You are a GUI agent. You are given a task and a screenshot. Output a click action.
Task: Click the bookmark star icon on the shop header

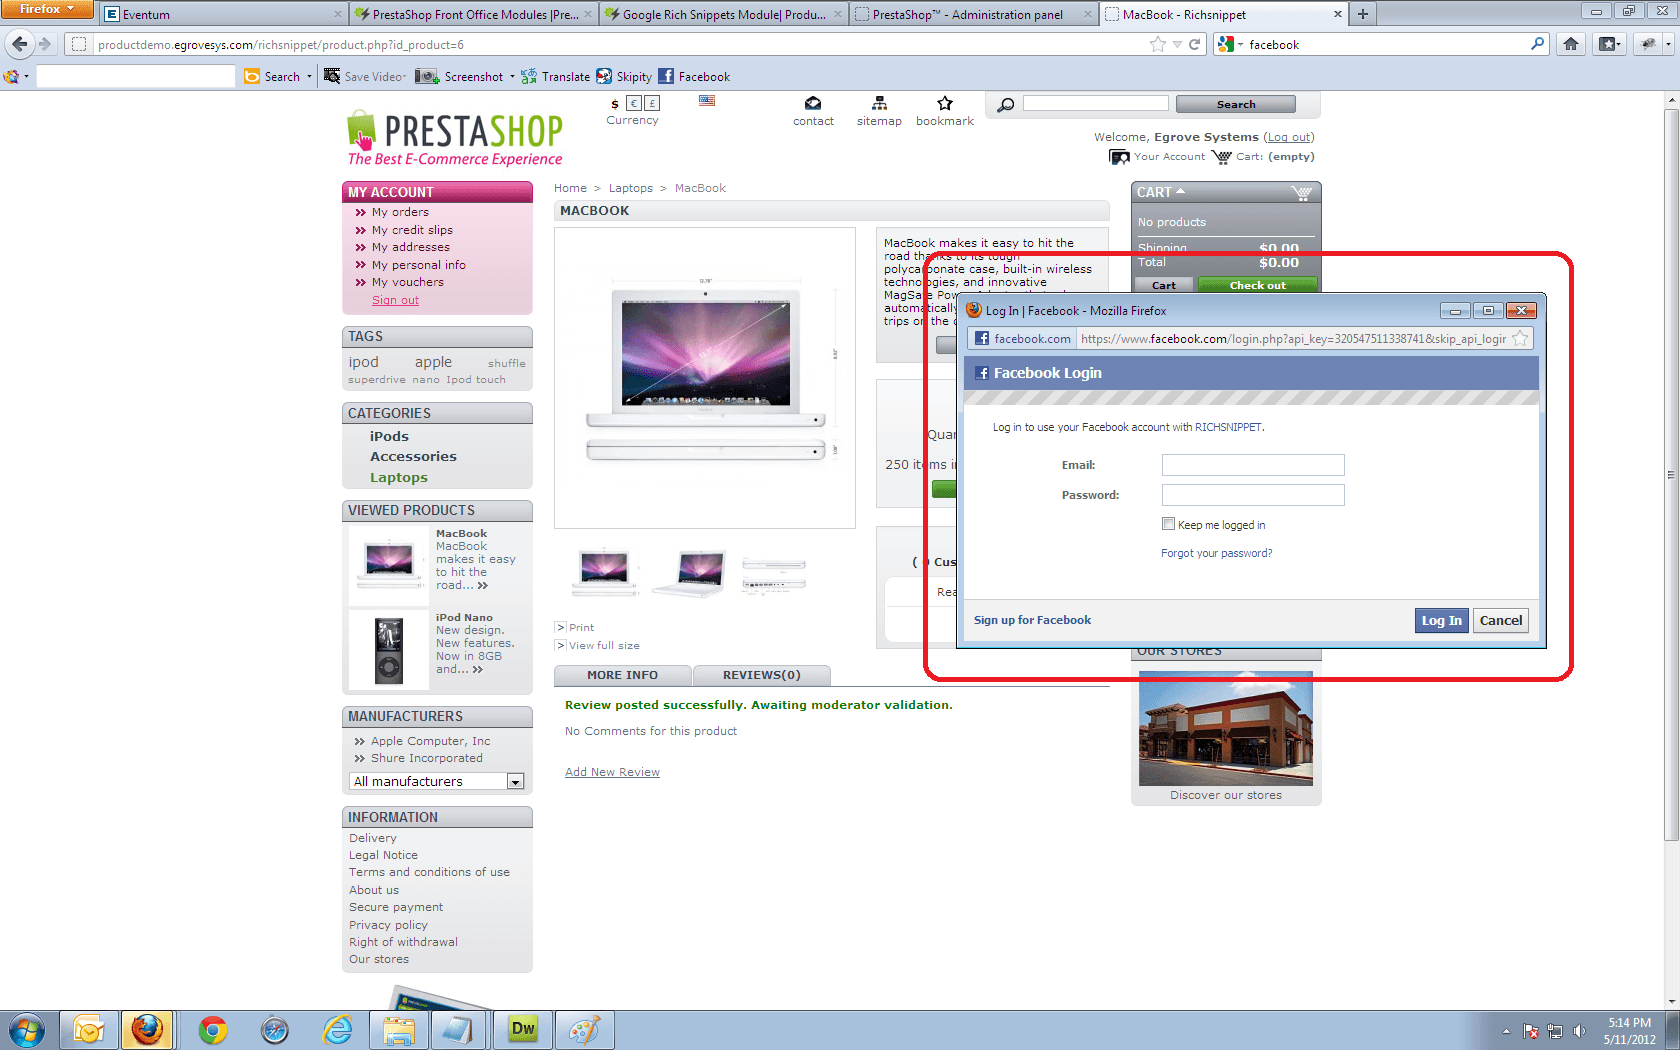coord(945,103)
